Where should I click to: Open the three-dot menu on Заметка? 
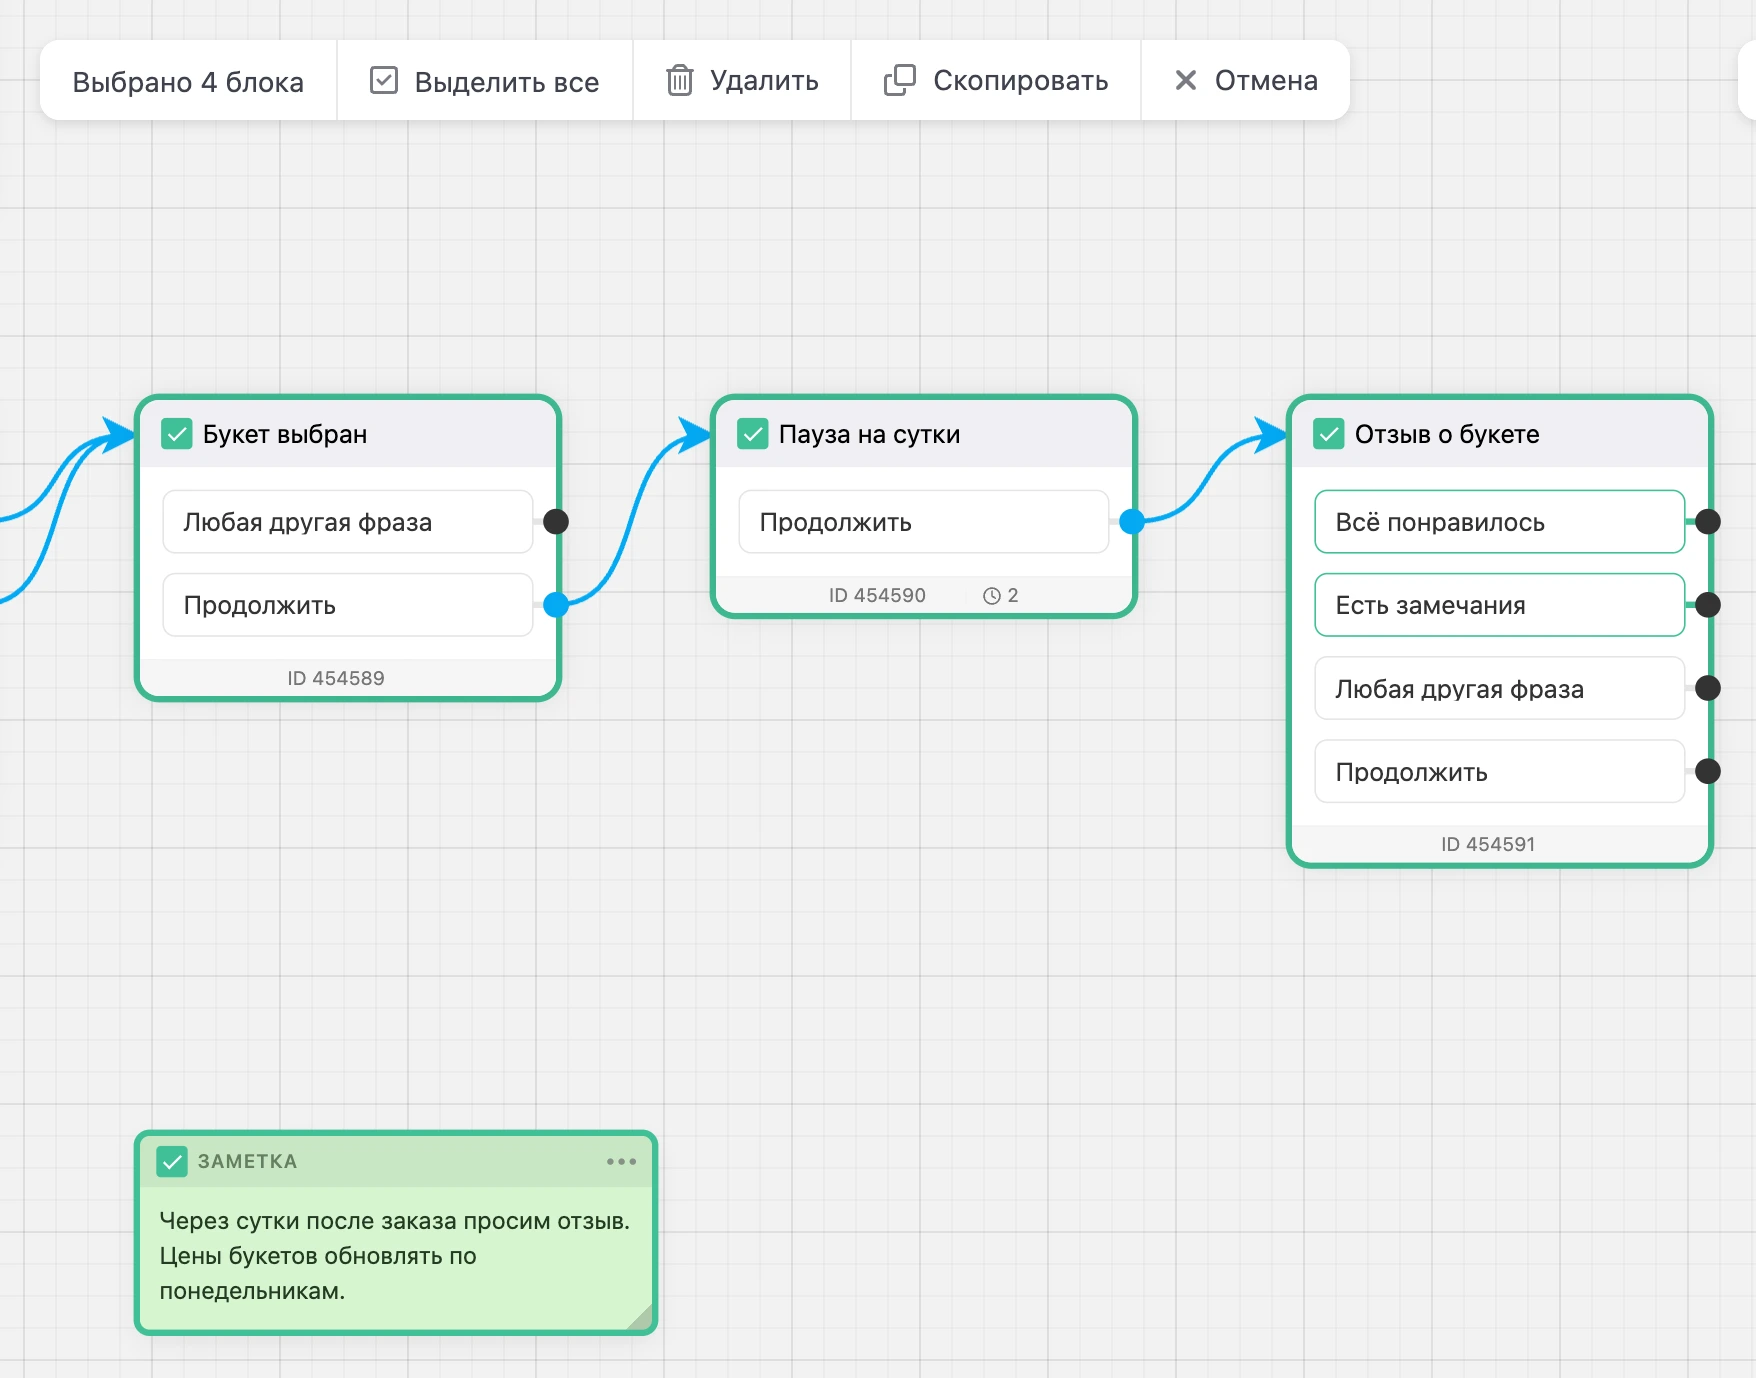coord(621,1161)
